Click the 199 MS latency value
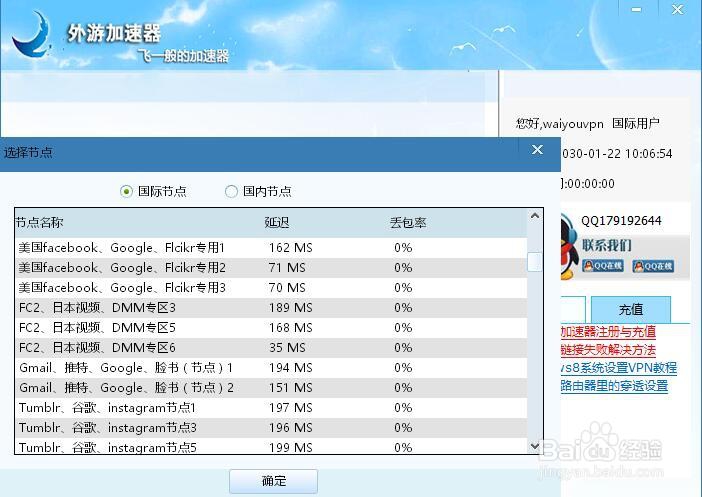 coord(291,447)
